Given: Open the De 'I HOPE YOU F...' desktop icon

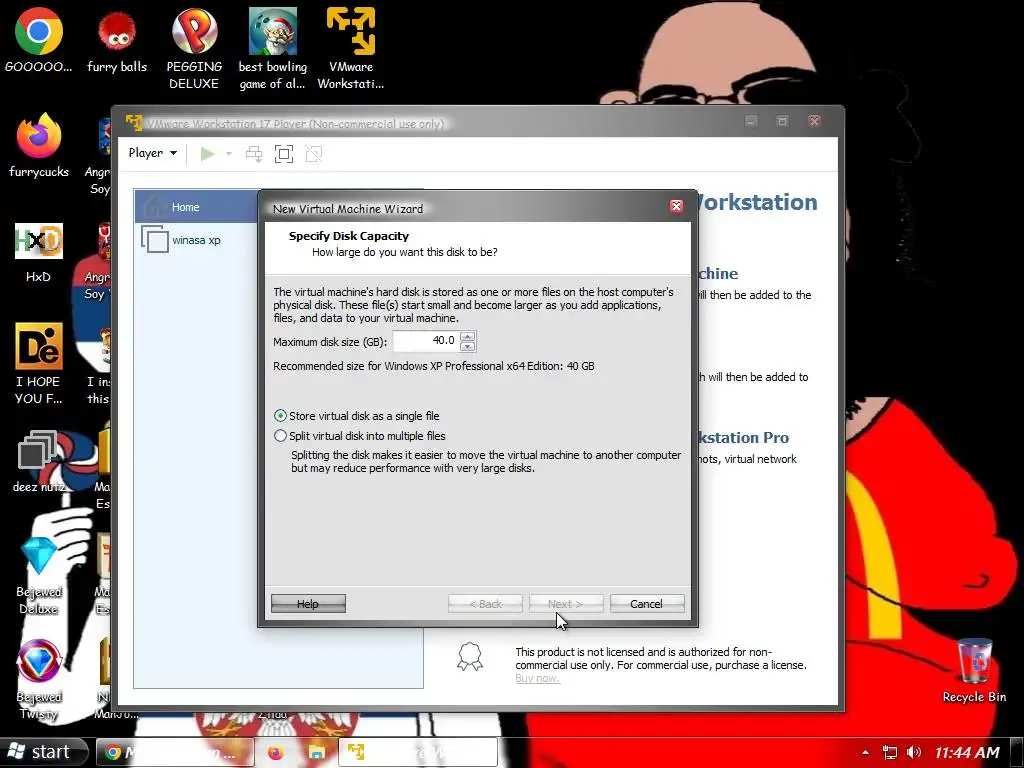Looking at the screenshot, I should 39,363.
